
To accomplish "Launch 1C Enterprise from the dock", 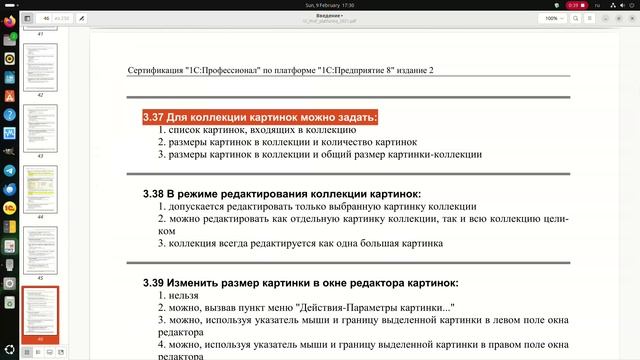I will [x=9, y=208].
